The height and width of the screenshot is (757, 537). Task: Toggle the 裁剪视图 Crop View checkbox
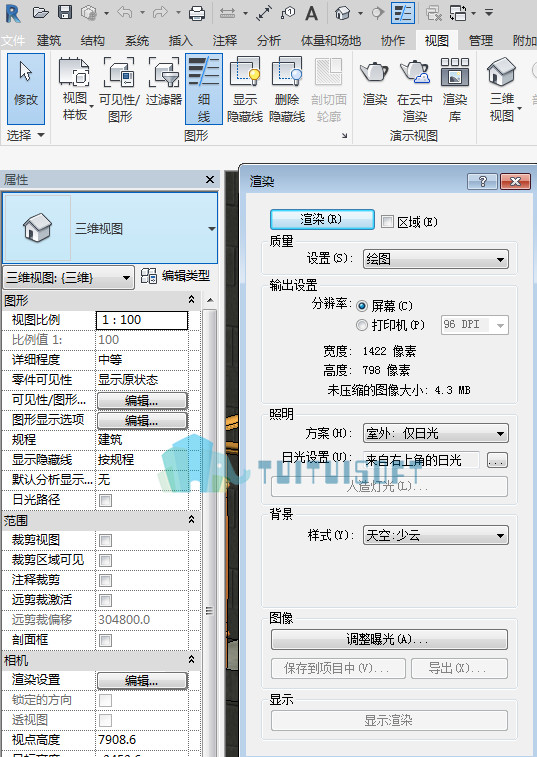point(105,540)
